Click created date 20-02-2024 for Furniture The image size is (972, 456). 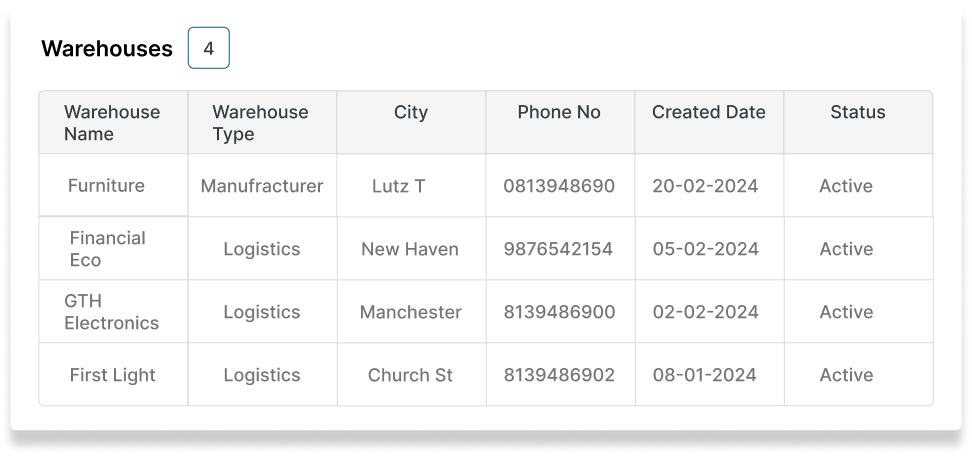coord(705,186)
